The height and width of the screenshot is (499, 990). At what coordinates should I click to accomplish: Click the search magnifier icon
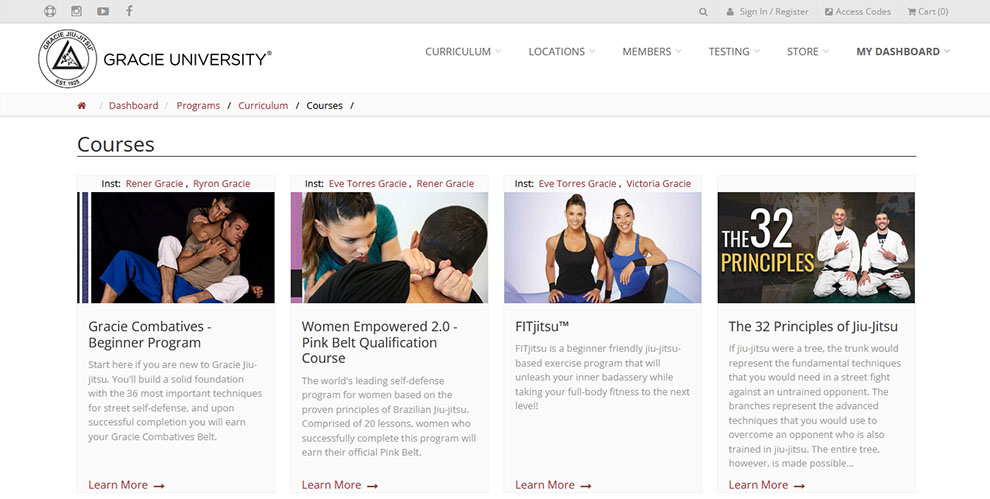703,12
